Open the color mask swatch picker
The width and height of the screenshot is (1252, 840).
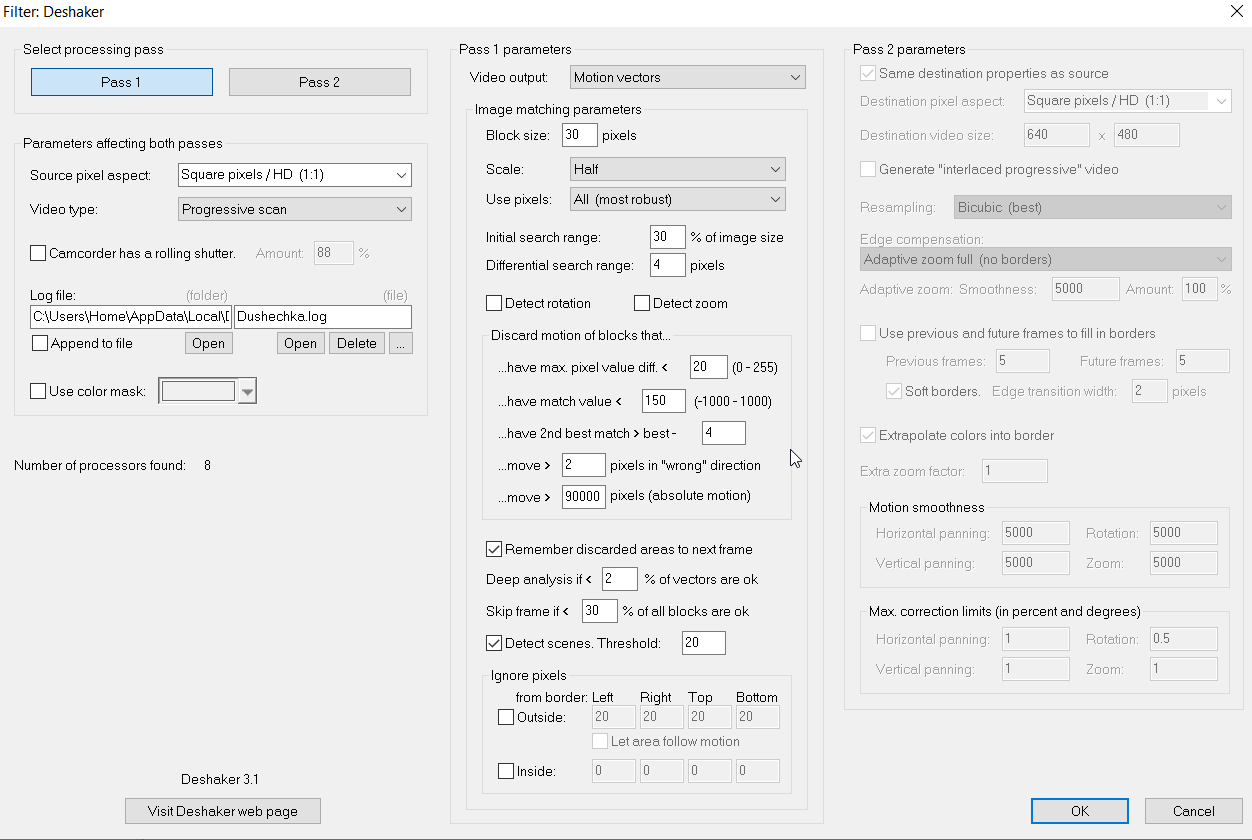pos(209,391)
